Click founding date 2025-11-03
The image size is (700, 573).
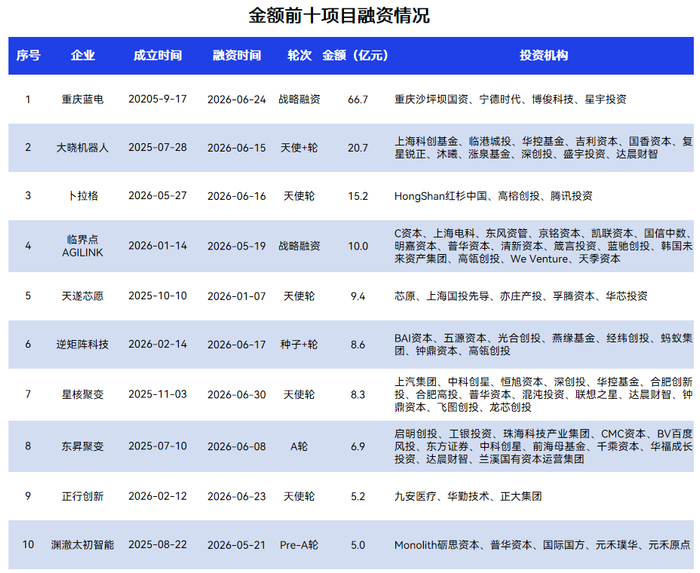pos(158,394)
